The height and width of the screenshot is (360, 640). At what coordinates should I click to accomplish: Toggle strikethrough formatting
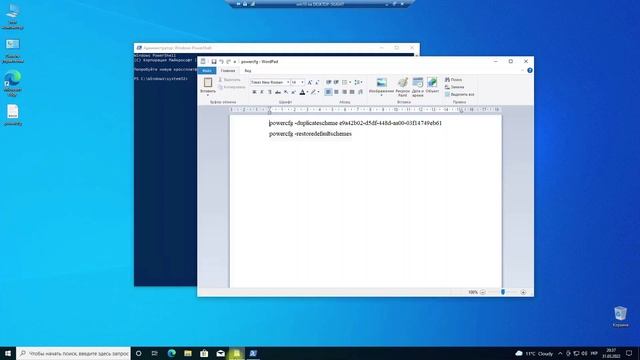pyautogui.click(x=278, y=92)
